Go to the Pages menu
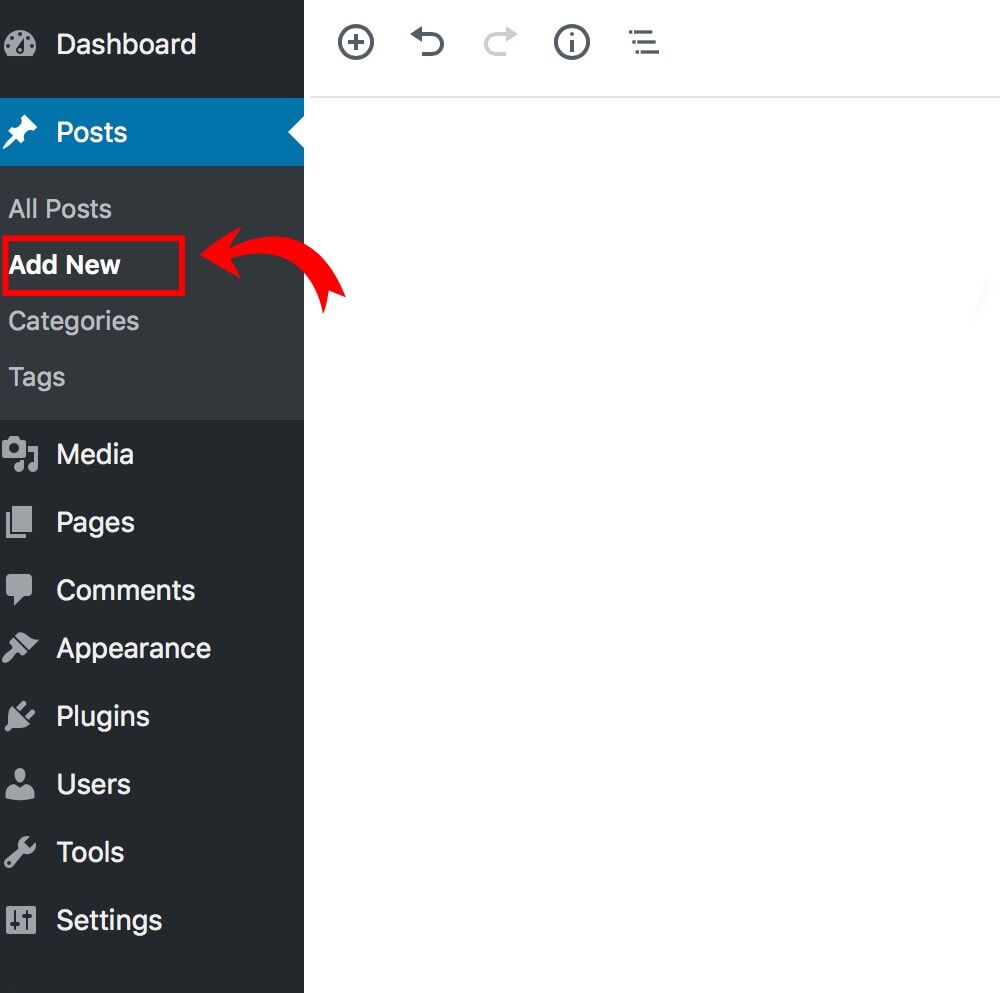Screen dimensions: 1000x993 pyautogui.click(x=95, y=522)
